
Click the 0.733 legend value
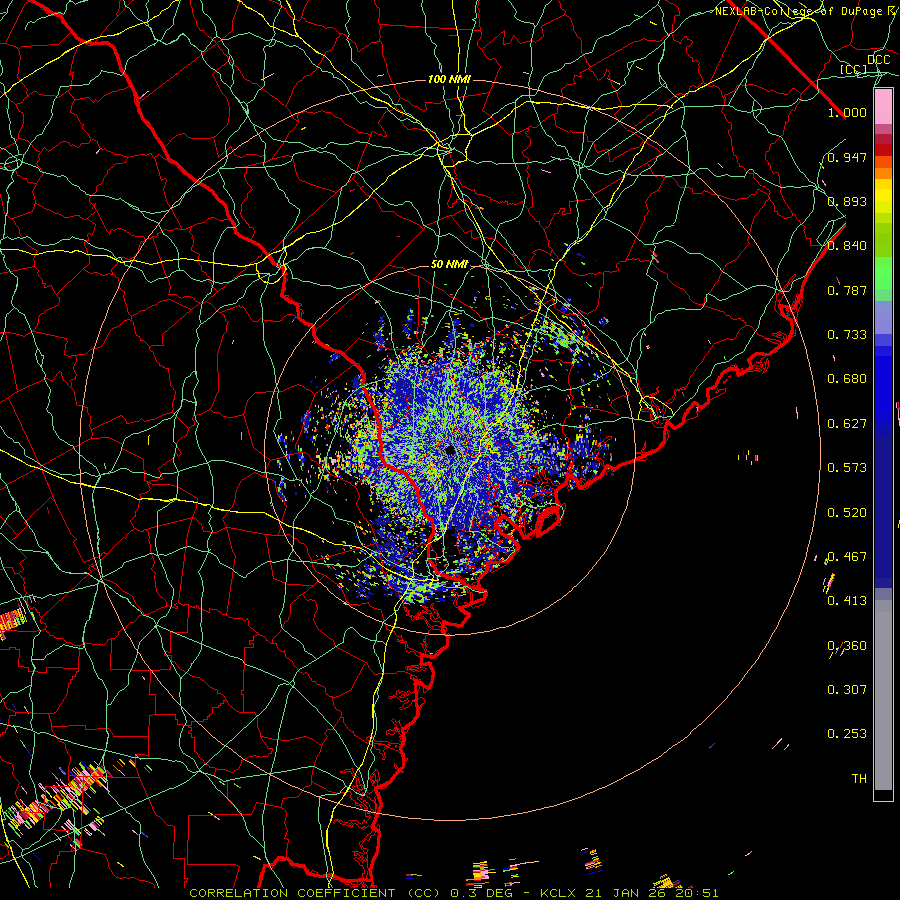tap(847, 335)
